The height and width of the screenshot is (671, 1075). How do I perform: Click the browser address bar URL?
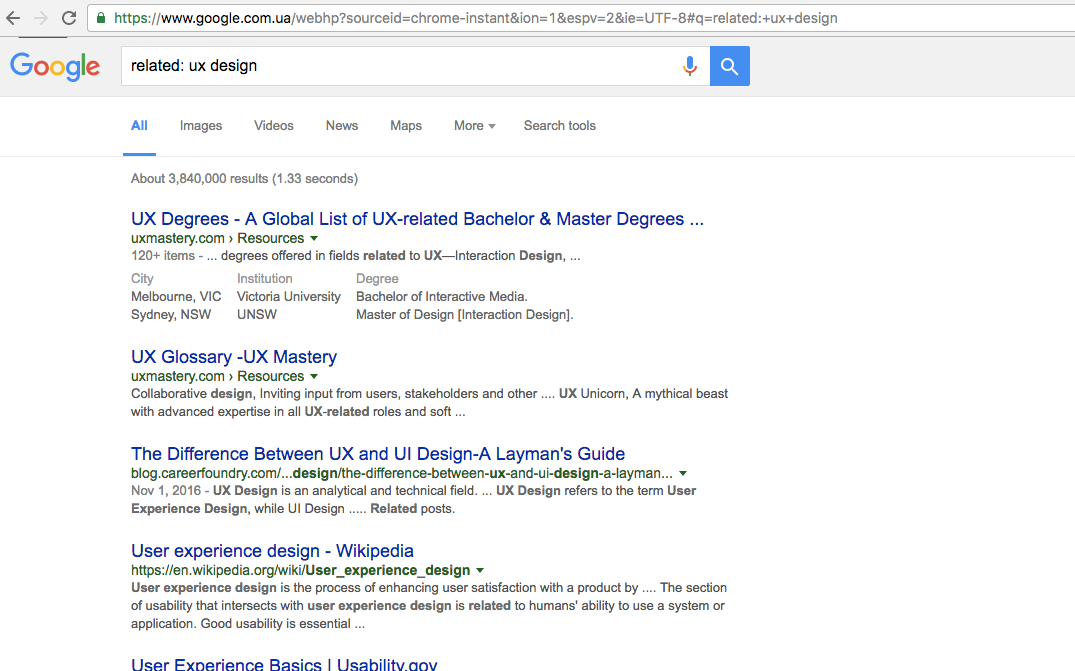click(476, 18)
